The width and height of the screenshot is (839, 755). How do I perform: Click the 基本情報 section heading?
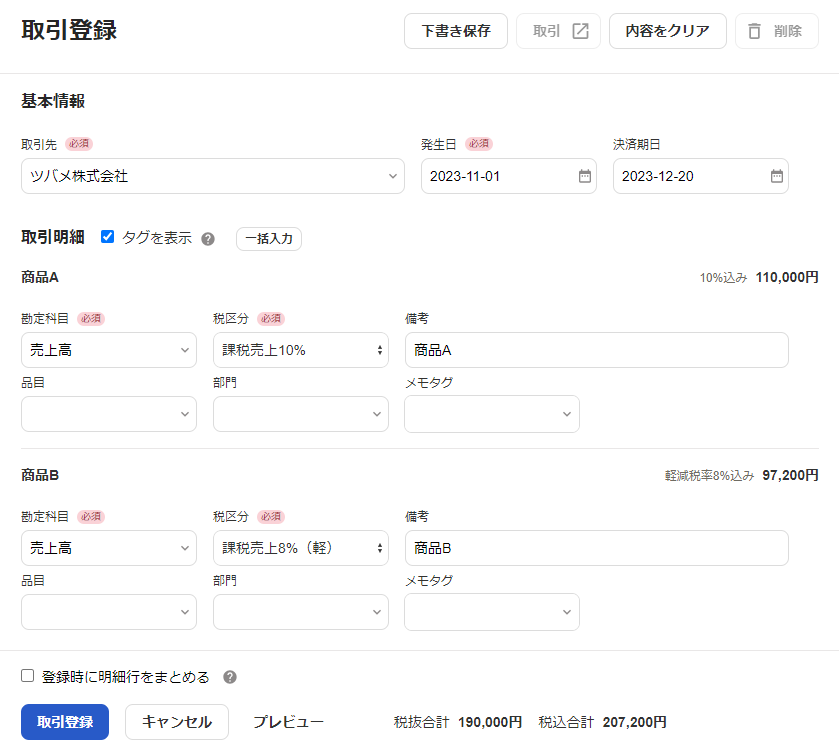tap(53, 101)
